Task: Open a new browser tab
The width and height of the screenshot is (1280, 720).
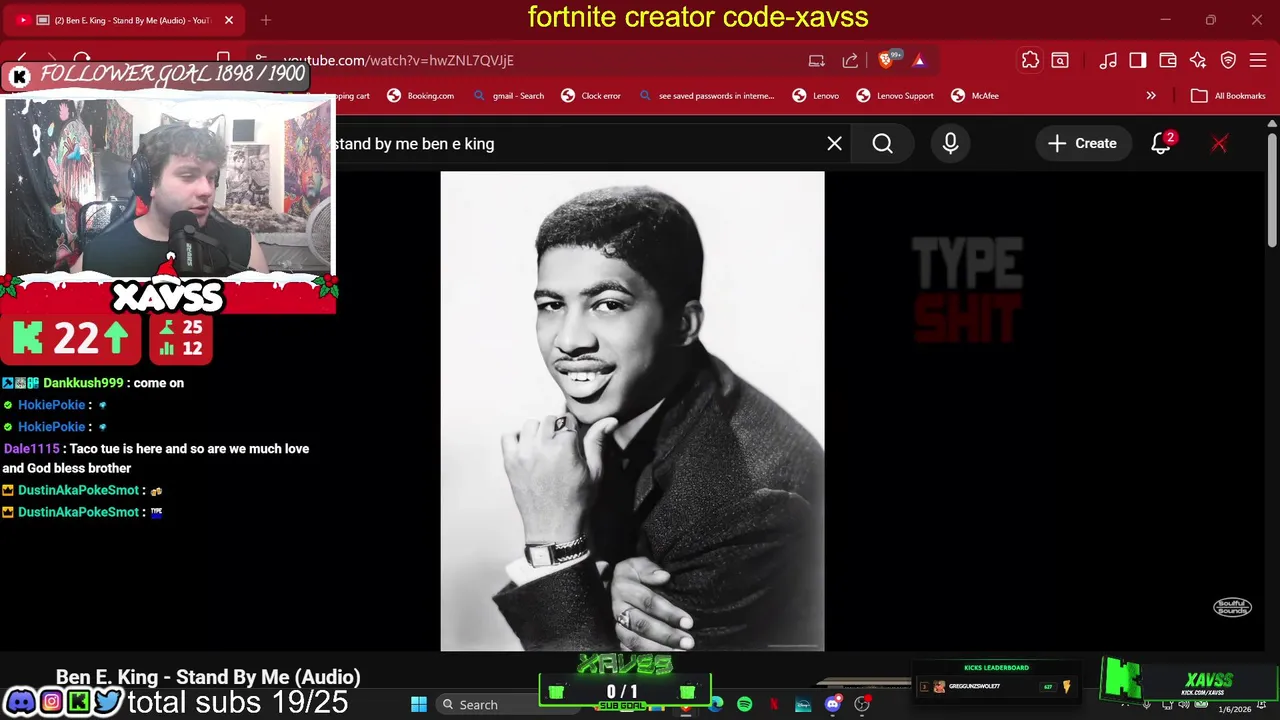Action: 266,20
